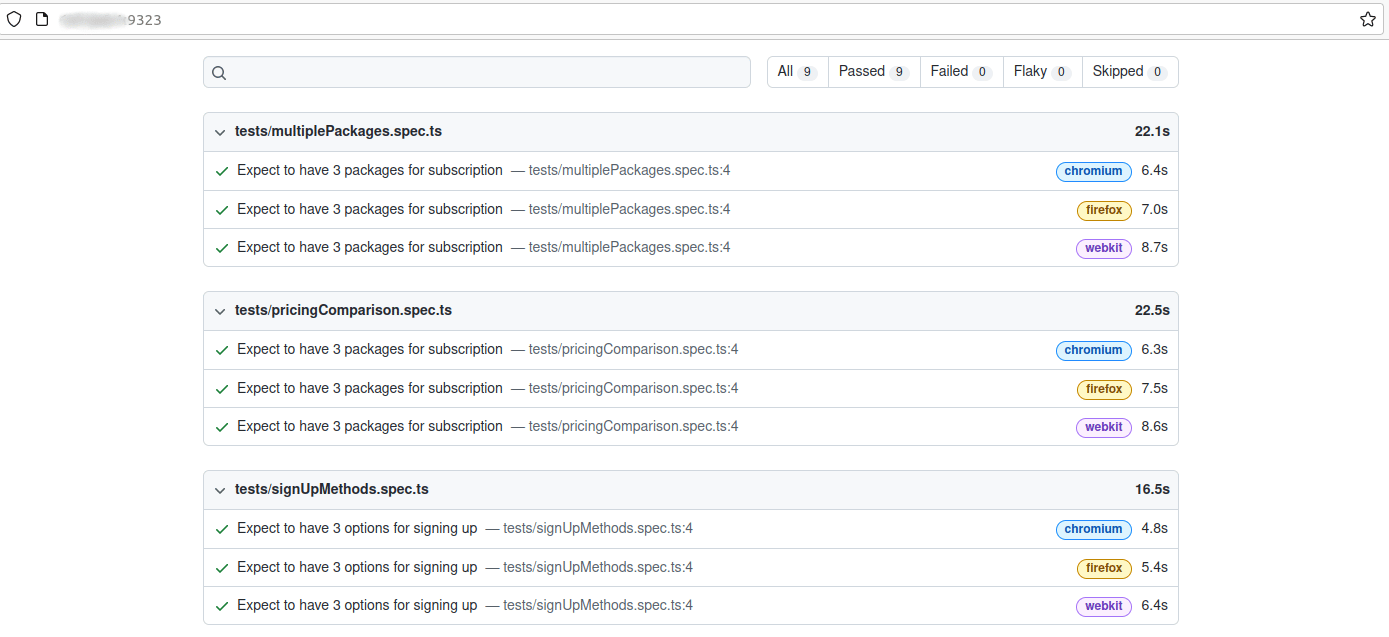Click firefox badge in multiplePackages group
This screenshot has height=637, width=1389.
pos(1104,210)
